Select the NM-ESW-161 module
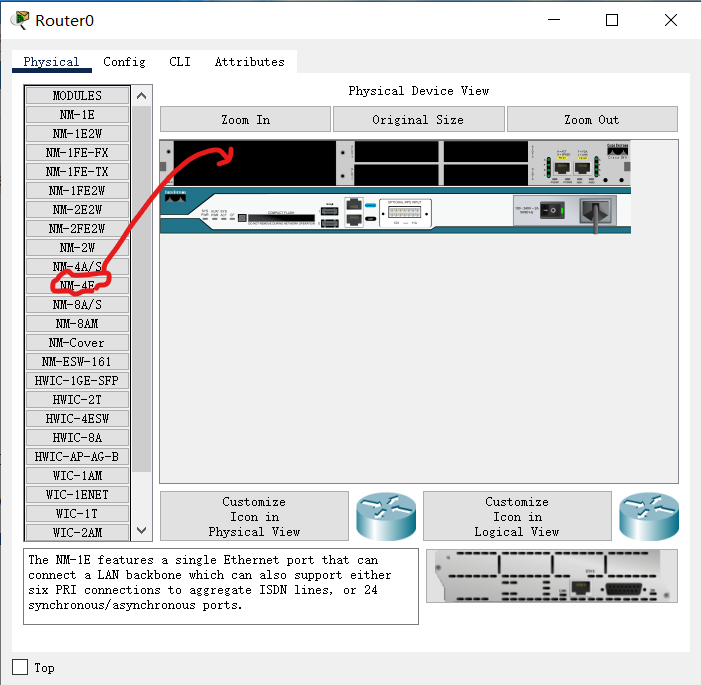This screenshot has height=685, width=701. (x=77, y=362)
